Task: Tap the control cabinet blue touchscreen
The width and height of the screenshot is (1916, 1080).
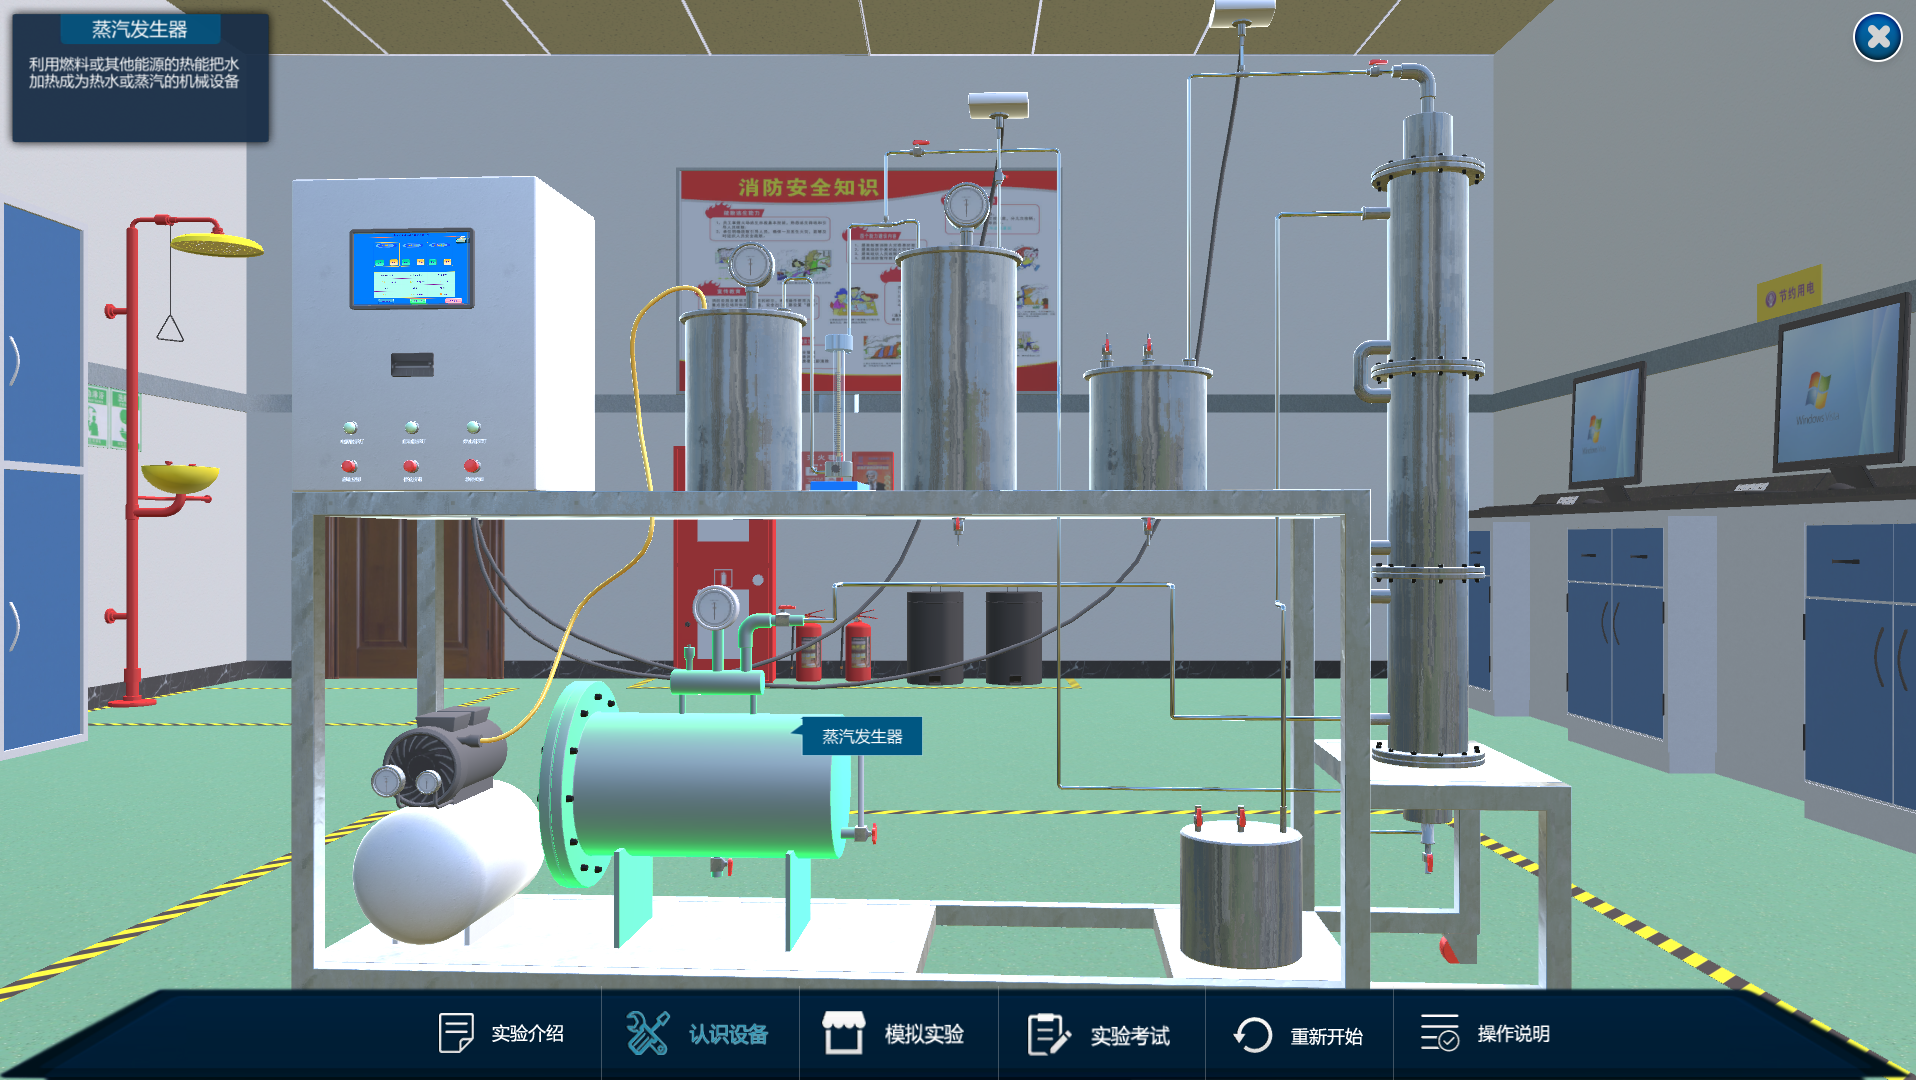Action: [x=411, y=268]
